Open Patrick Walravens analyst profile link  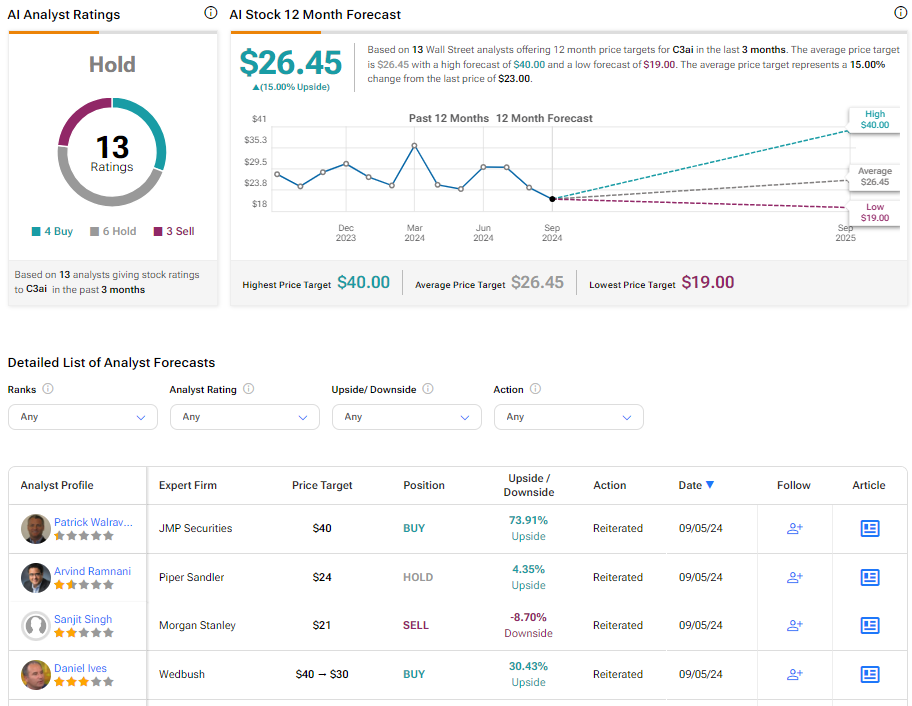[93, 522]
